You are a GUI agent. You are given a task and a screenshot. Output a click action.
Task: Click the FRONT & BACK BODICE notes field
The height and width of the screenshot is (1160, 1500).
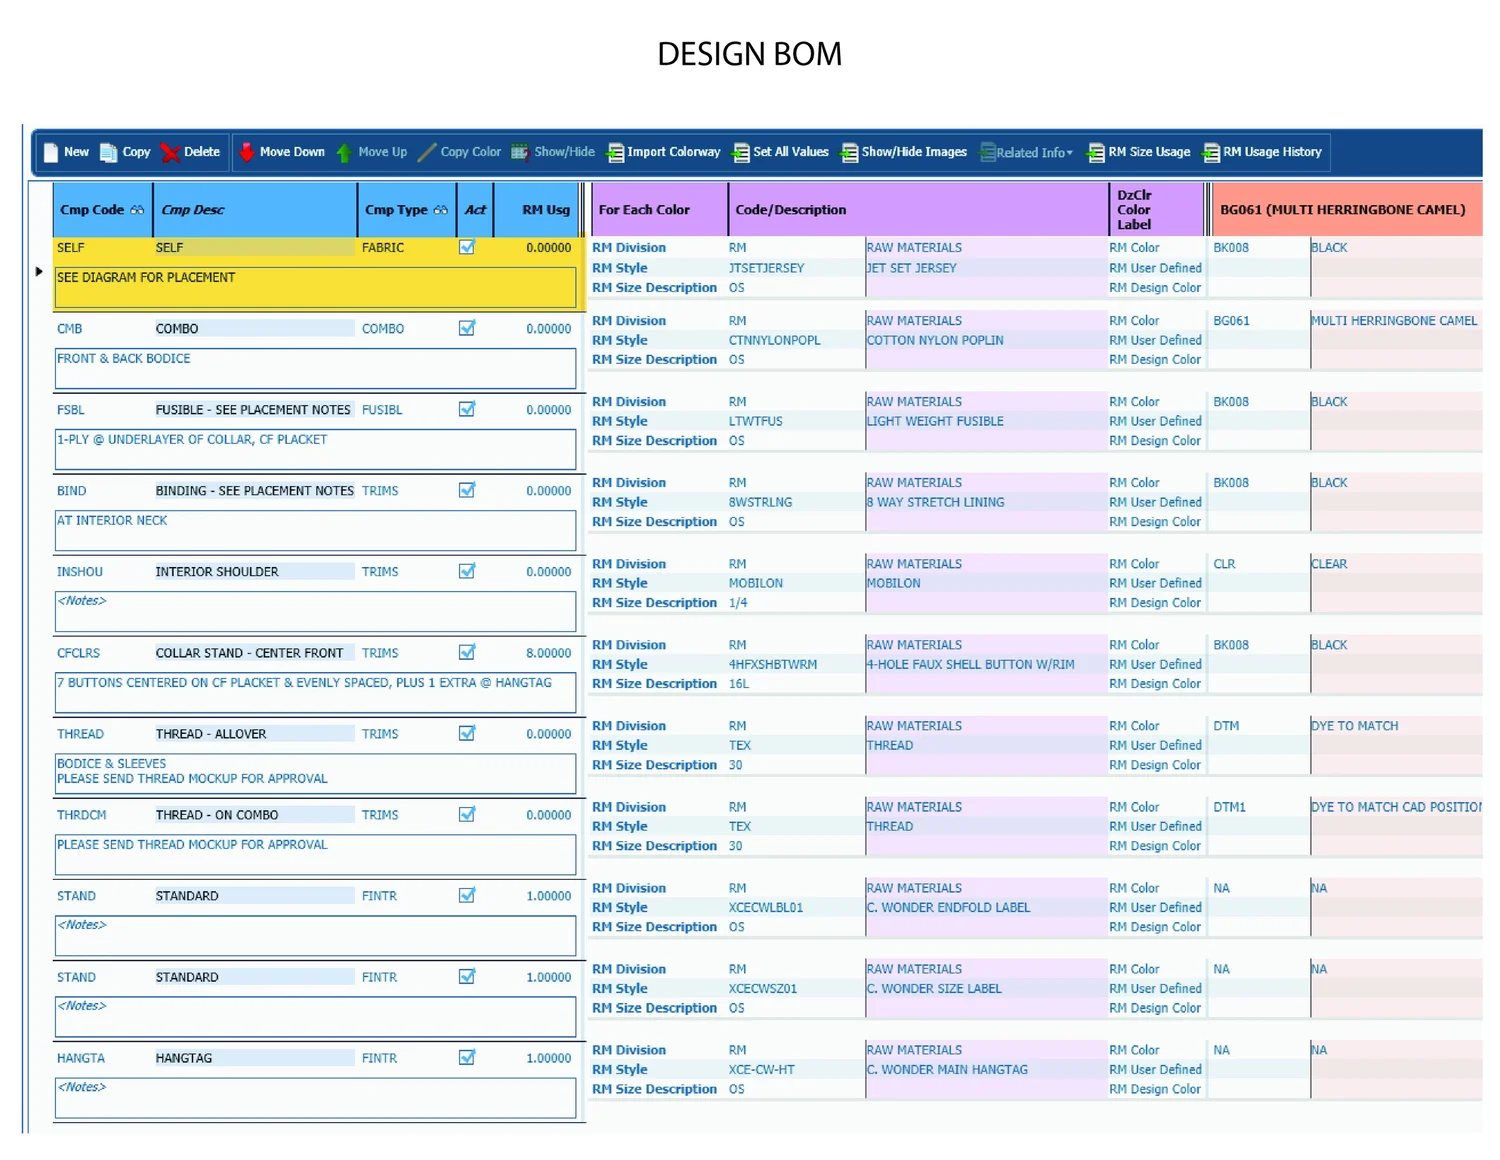pos(315,368)
